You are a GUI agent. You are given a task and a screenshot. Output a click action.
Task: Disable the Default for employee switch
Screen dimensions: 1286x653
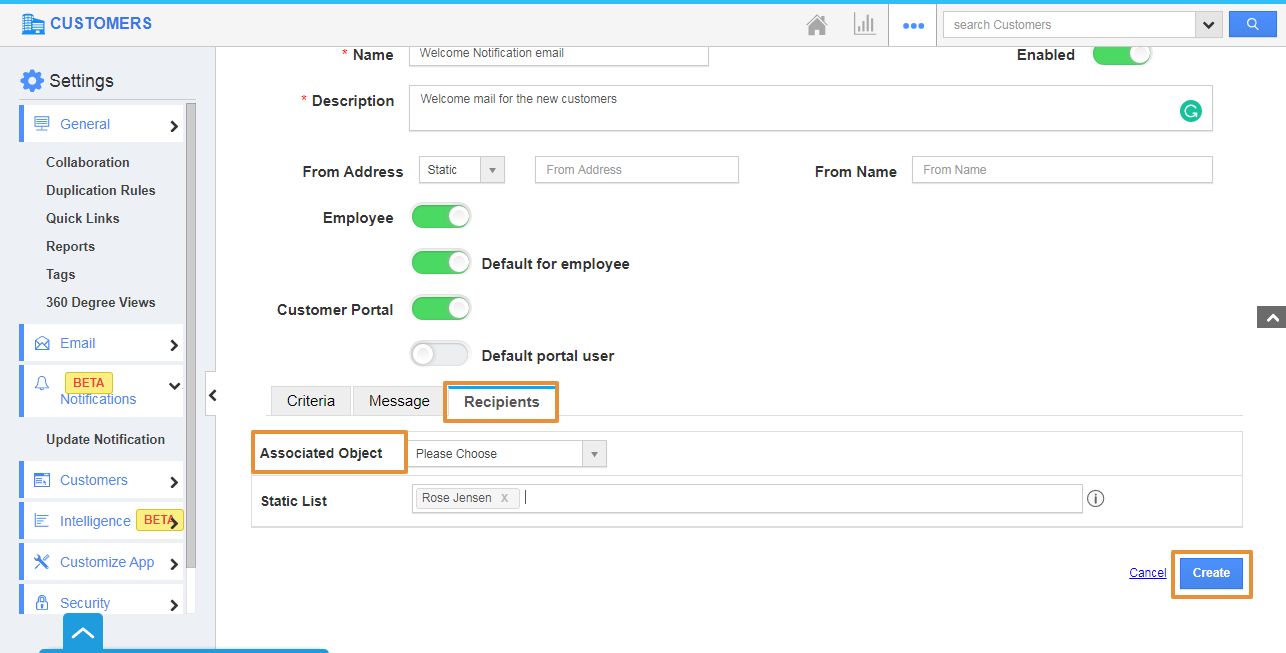[441, 263]
